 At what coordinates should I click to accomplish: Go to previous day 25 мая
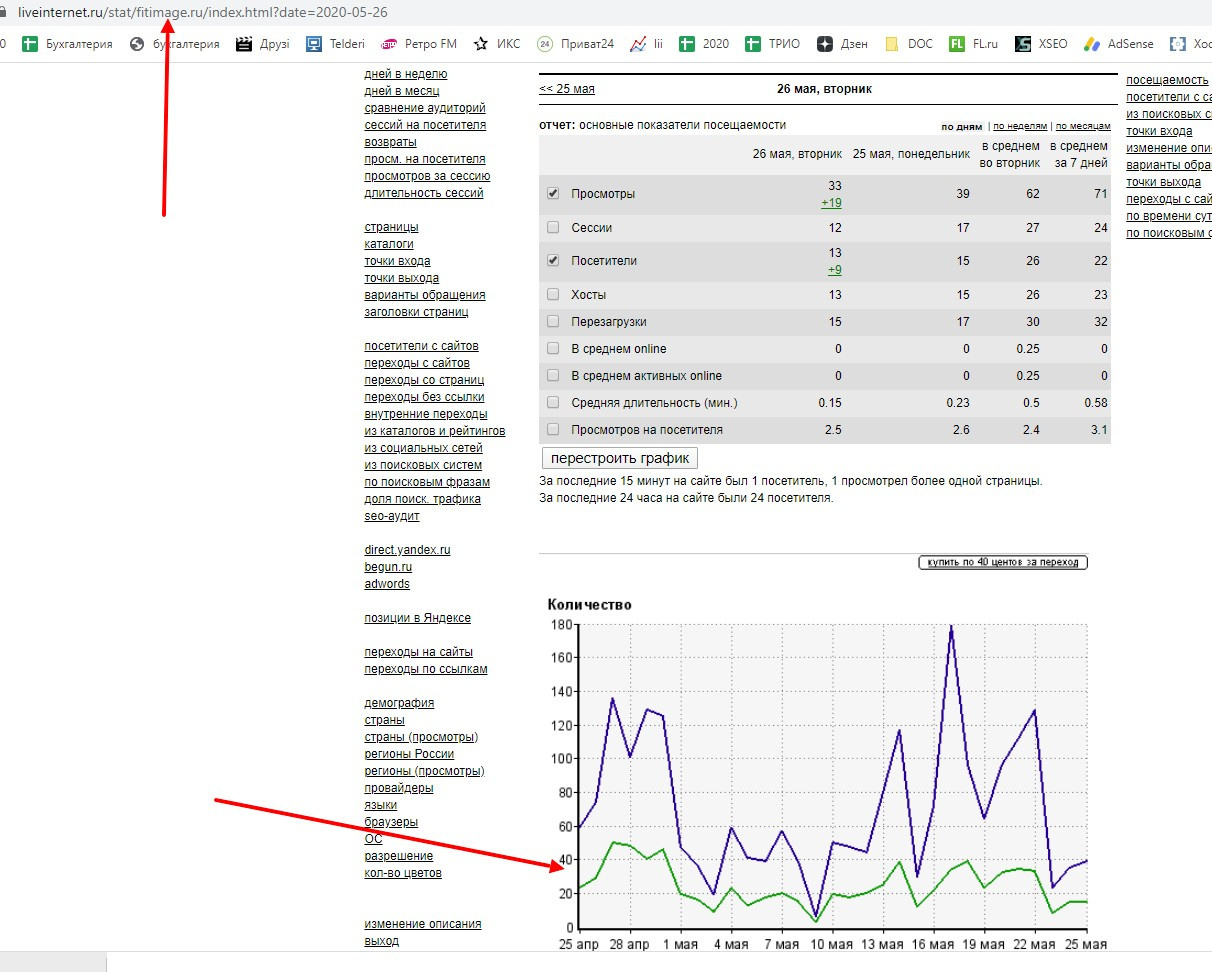click(x=567, y=89)
